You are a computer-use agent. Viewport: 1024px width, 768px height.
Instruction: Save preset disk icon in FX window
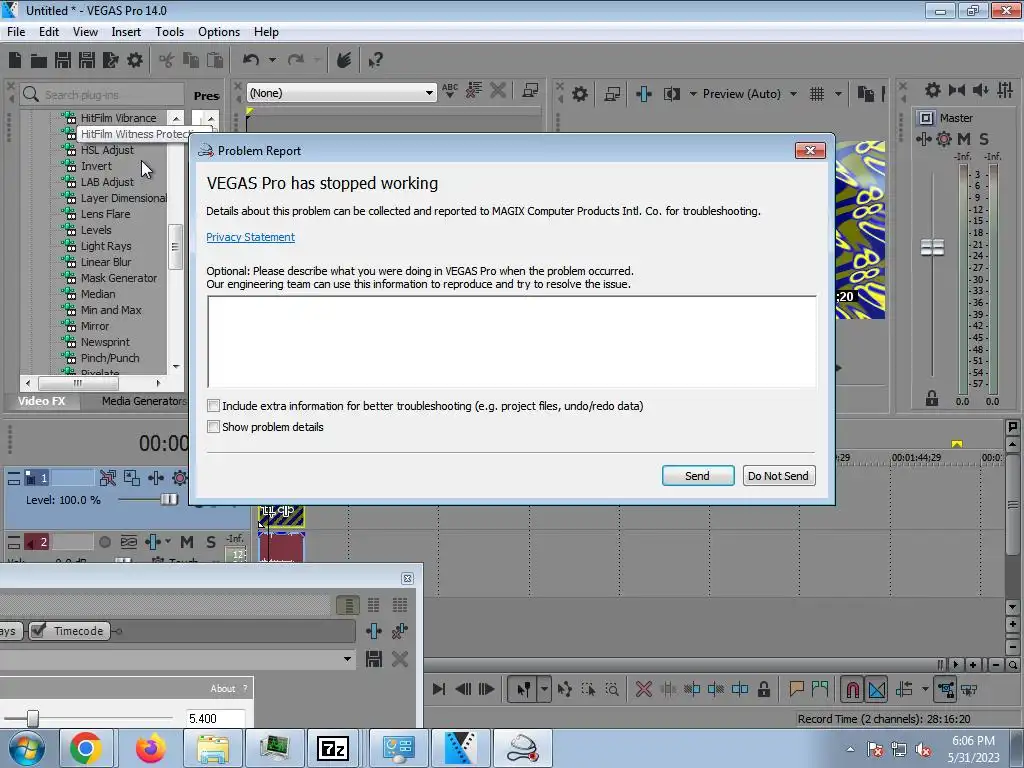(x=374, y=659)
